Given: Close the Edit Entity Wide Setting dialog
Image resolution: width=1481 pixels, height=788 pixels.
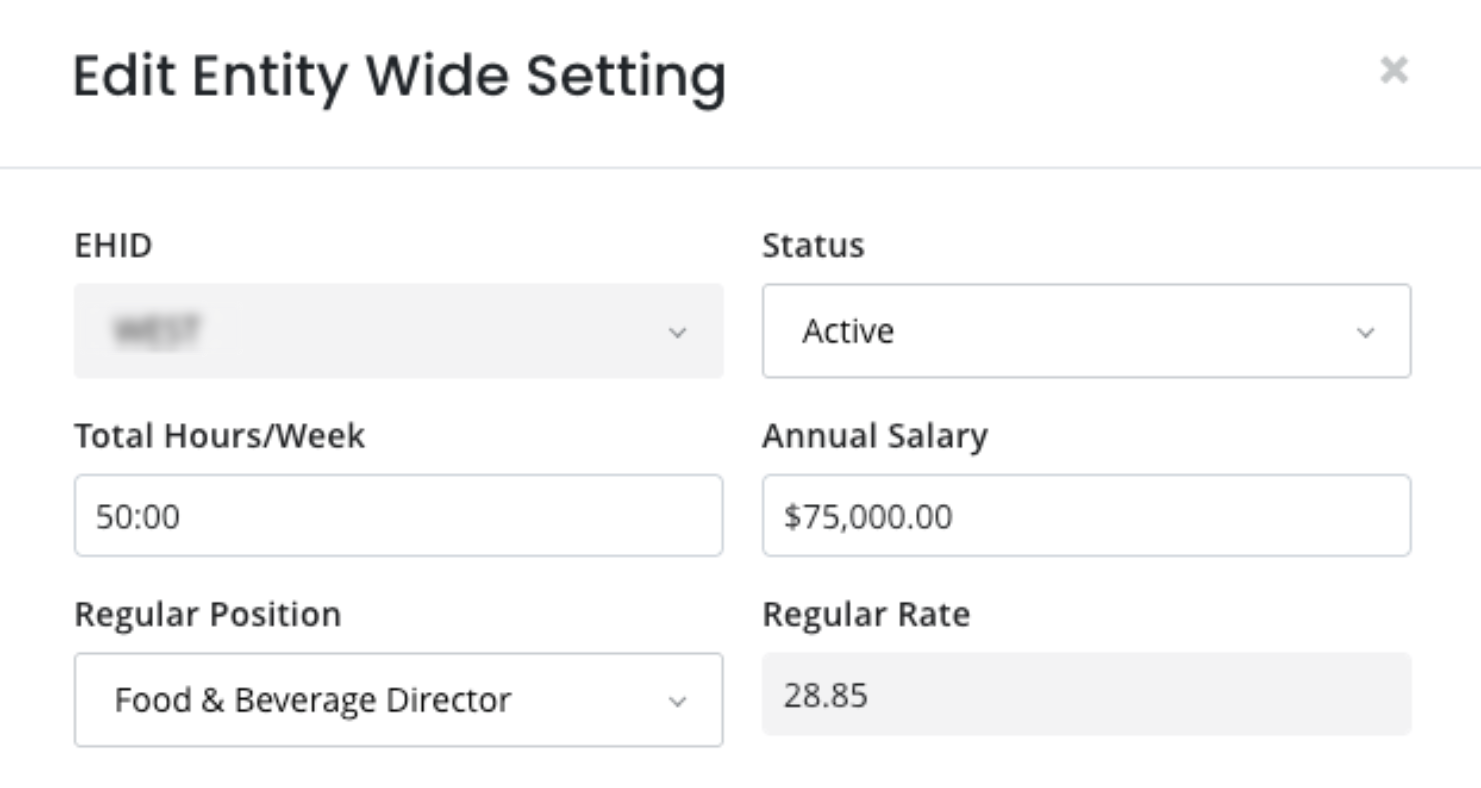Looking at the screenshot, I should click(1393, 70).
